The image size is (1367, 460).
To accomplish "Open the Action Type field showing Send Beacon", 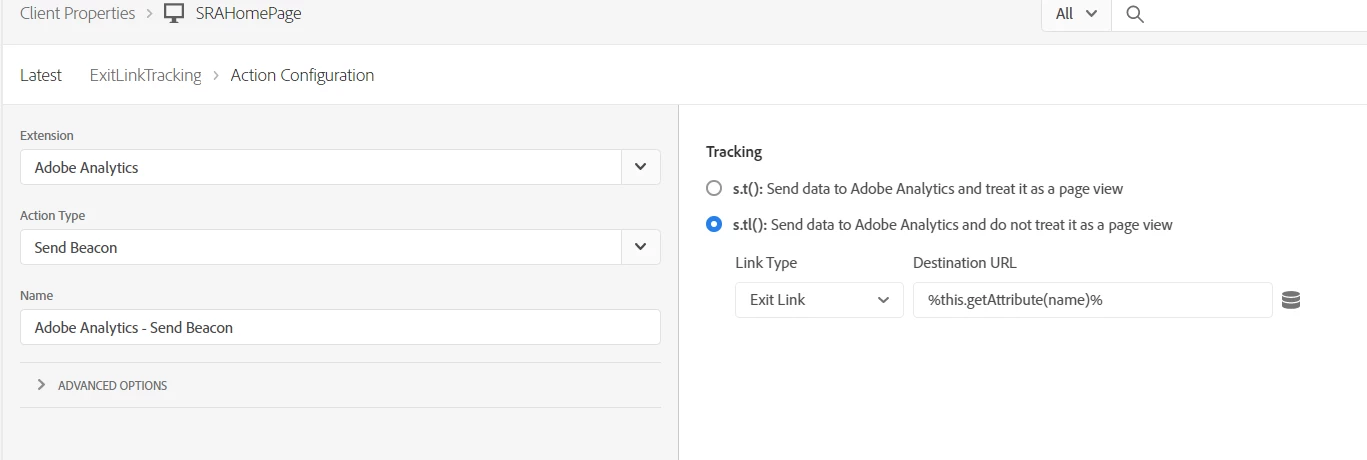I will [x=321, y=247].
